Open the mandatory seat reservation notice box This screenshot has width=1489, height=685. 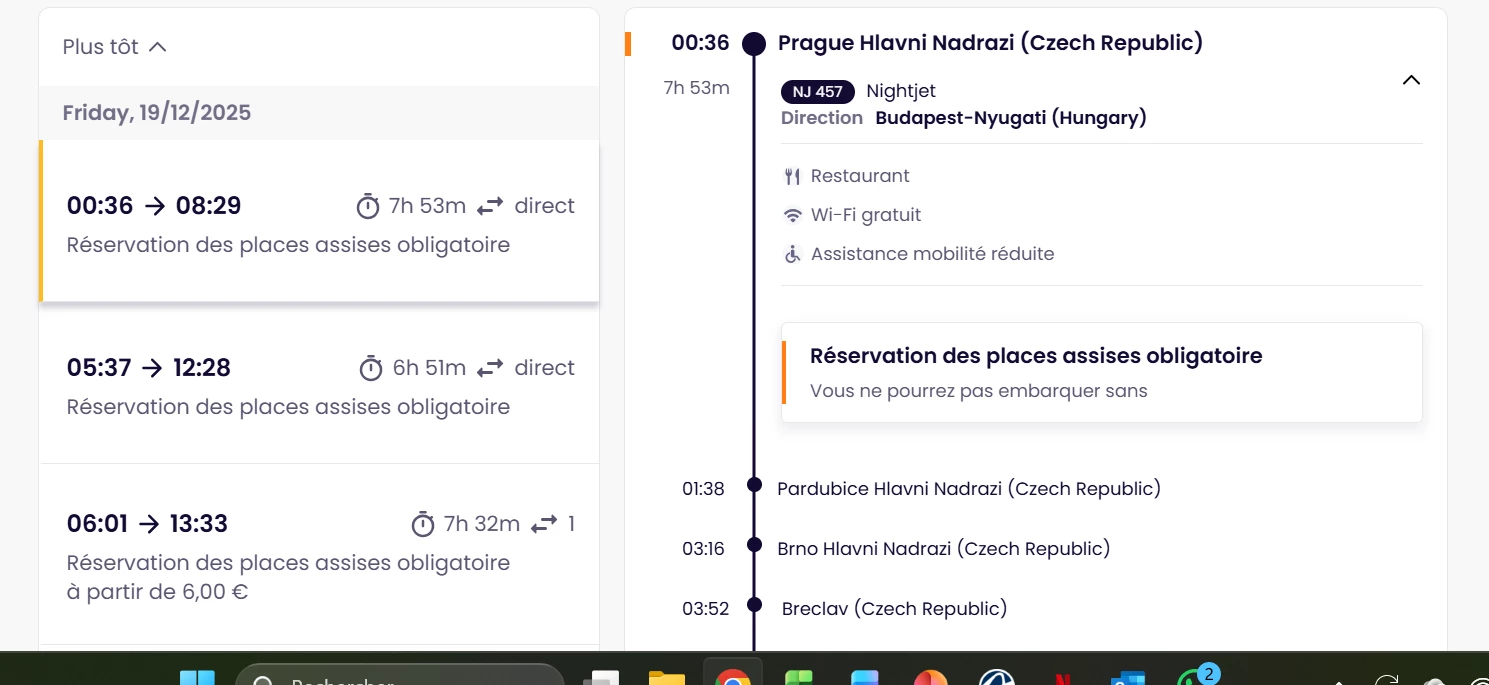click(x=1101, y=372)
